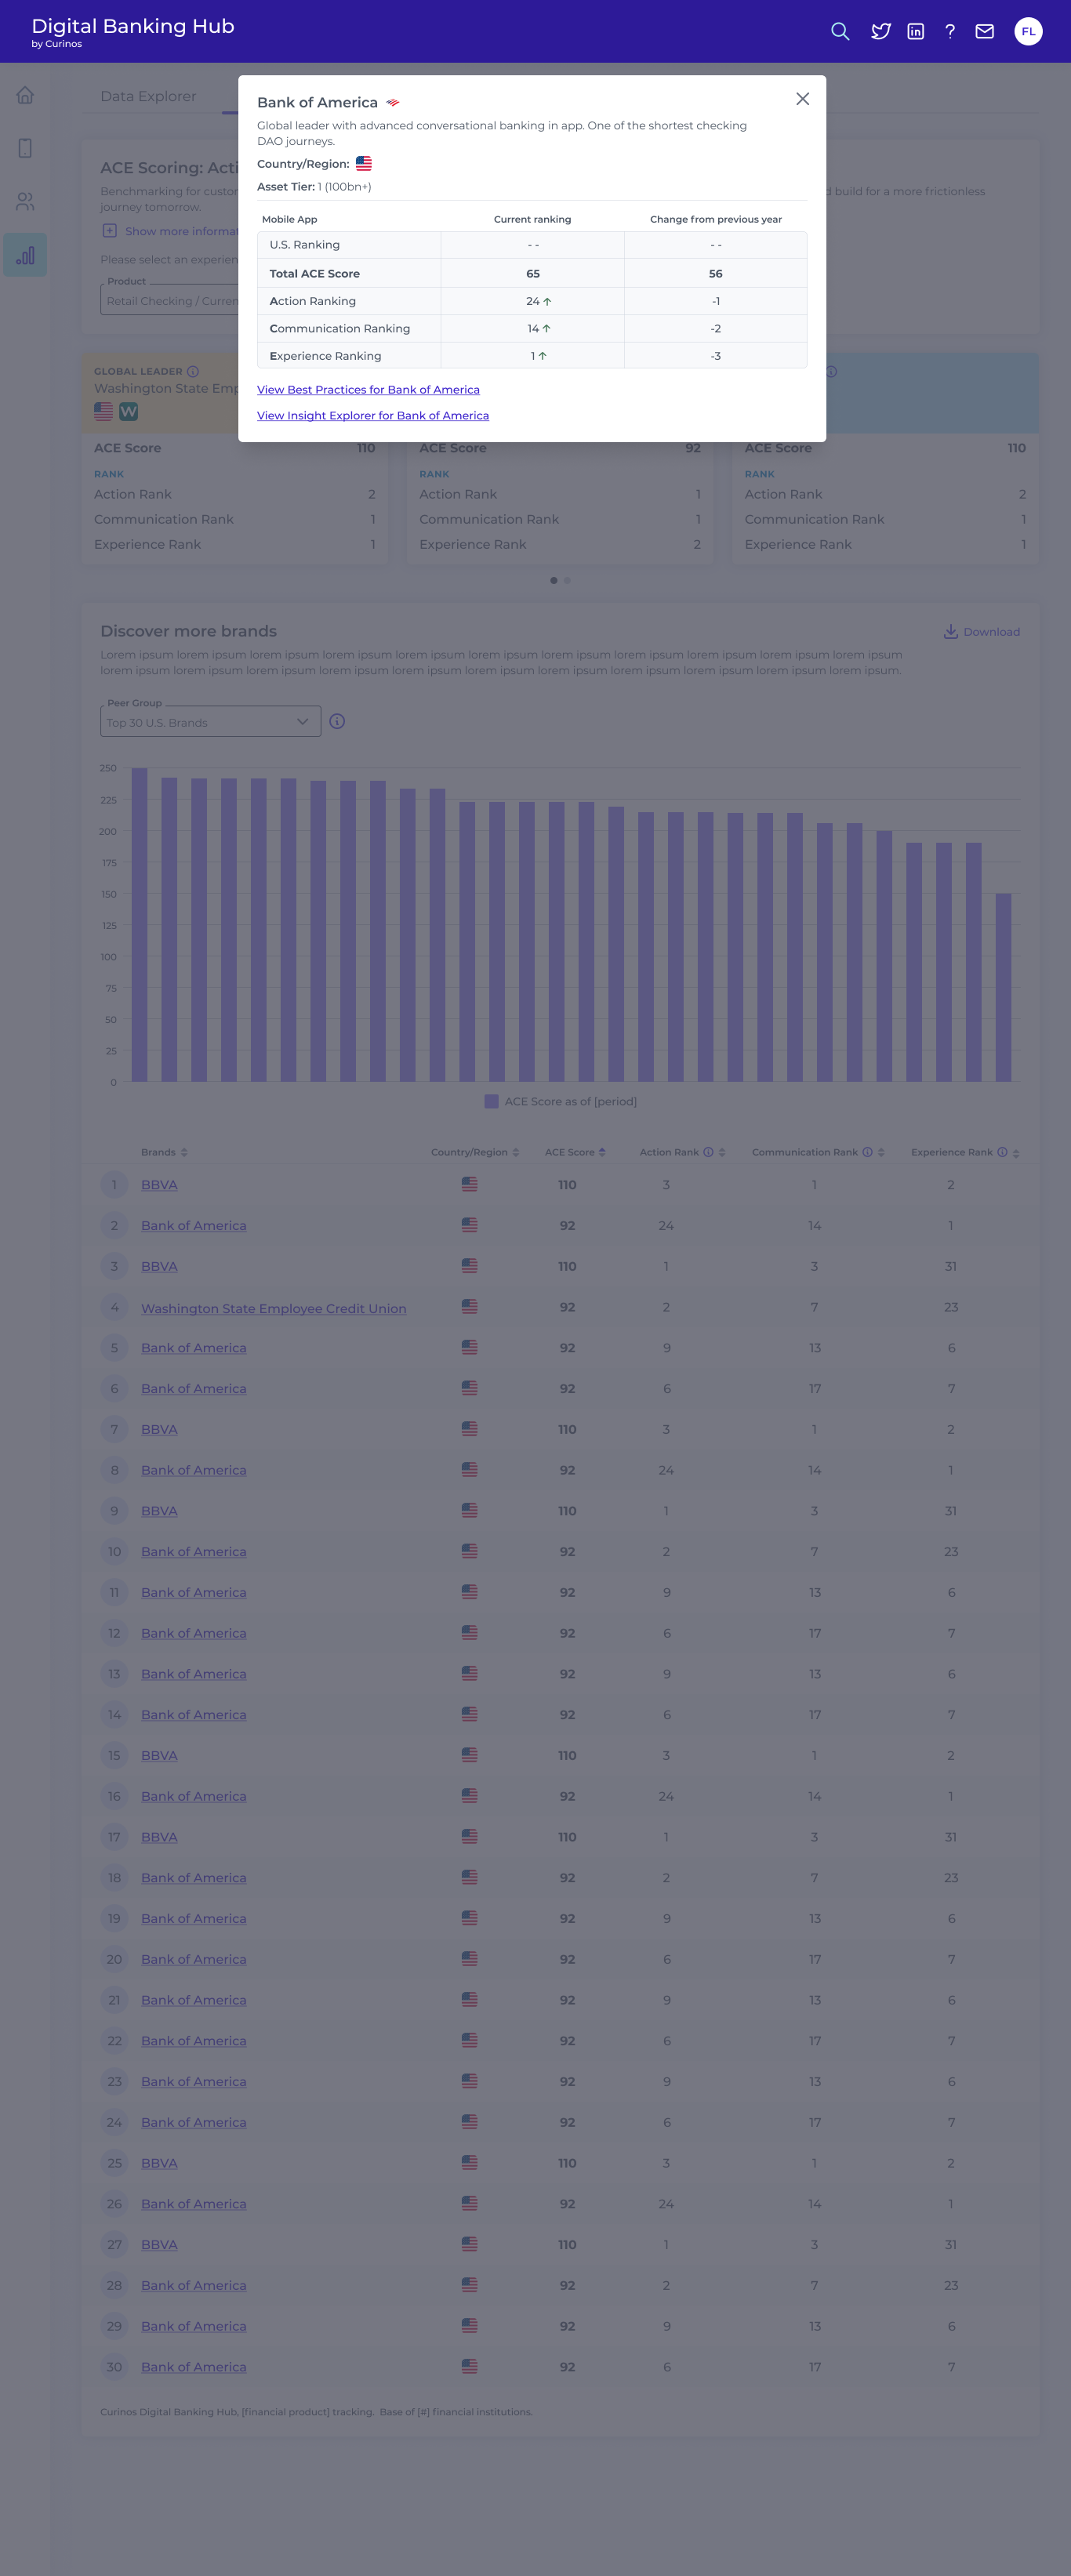View Best Practices for Bank of America
Screen dimensions: 1071x2576
click(x=368, y=390)
